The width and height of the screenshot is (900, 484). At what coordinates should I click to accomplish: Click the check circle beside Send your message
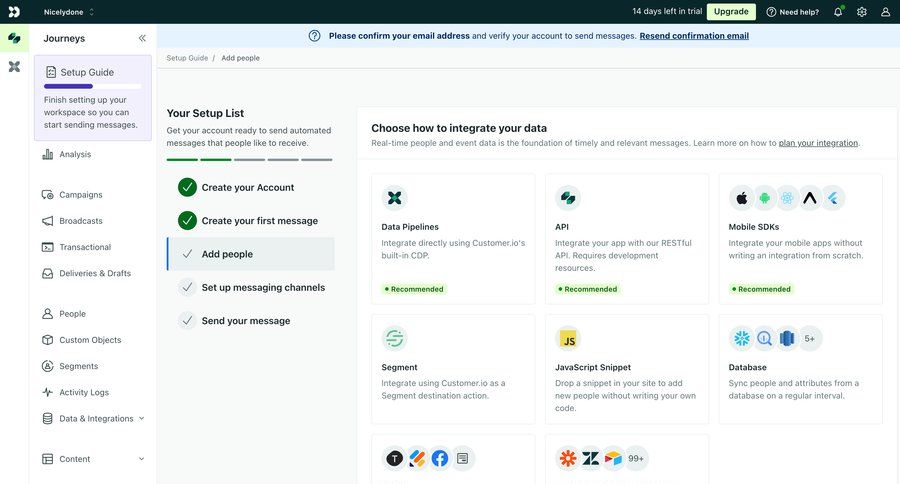click(187, 320)
